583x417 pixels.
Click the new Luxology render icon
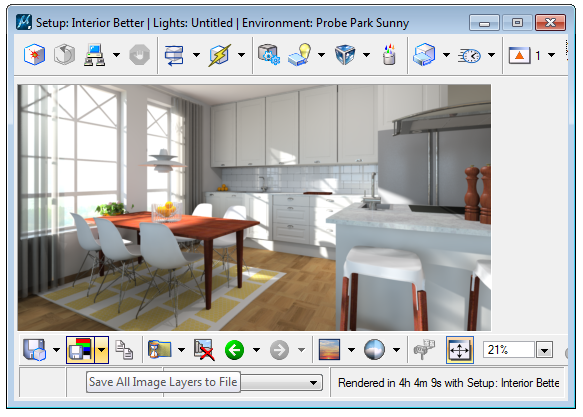coord(34,55)
